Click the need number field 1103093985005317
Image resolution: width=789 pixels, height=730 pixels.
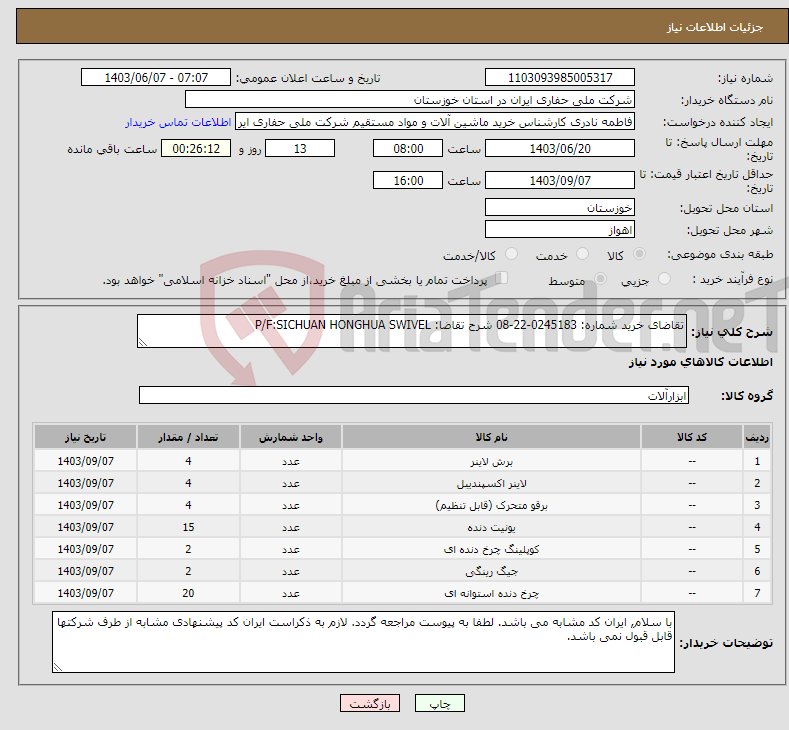click(x=560, y=77)
